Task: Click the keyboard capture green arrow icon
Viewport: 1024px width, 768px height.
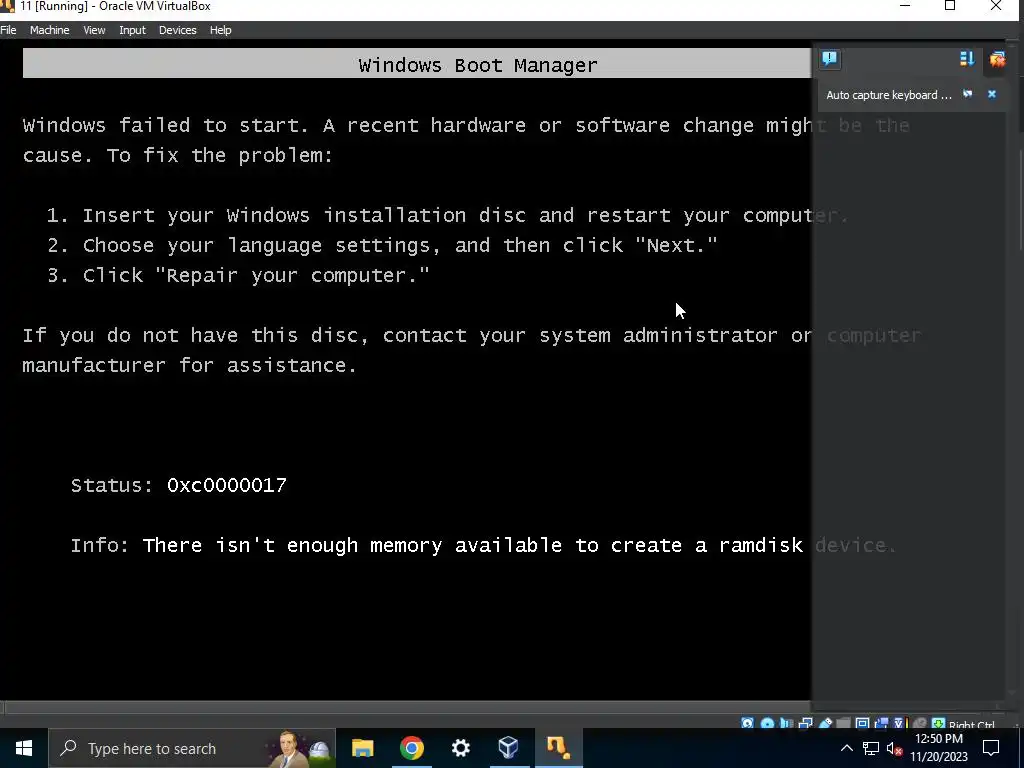Action: 938,724
